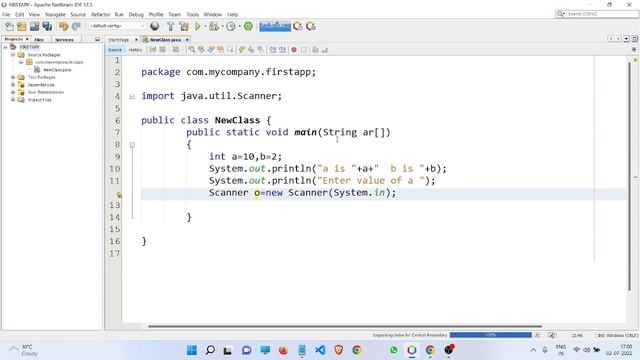The height and width of the screenshot is (360, 640).
Task: Open the Debug Project dropdown arrow
Action: pyautogui.click(x=222, y=27)
